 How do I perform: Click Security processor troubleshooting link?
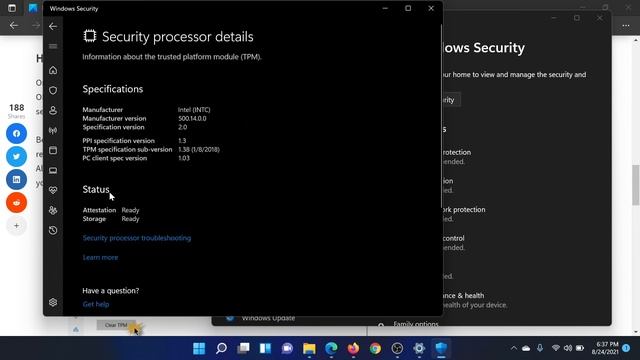(137, 238)
